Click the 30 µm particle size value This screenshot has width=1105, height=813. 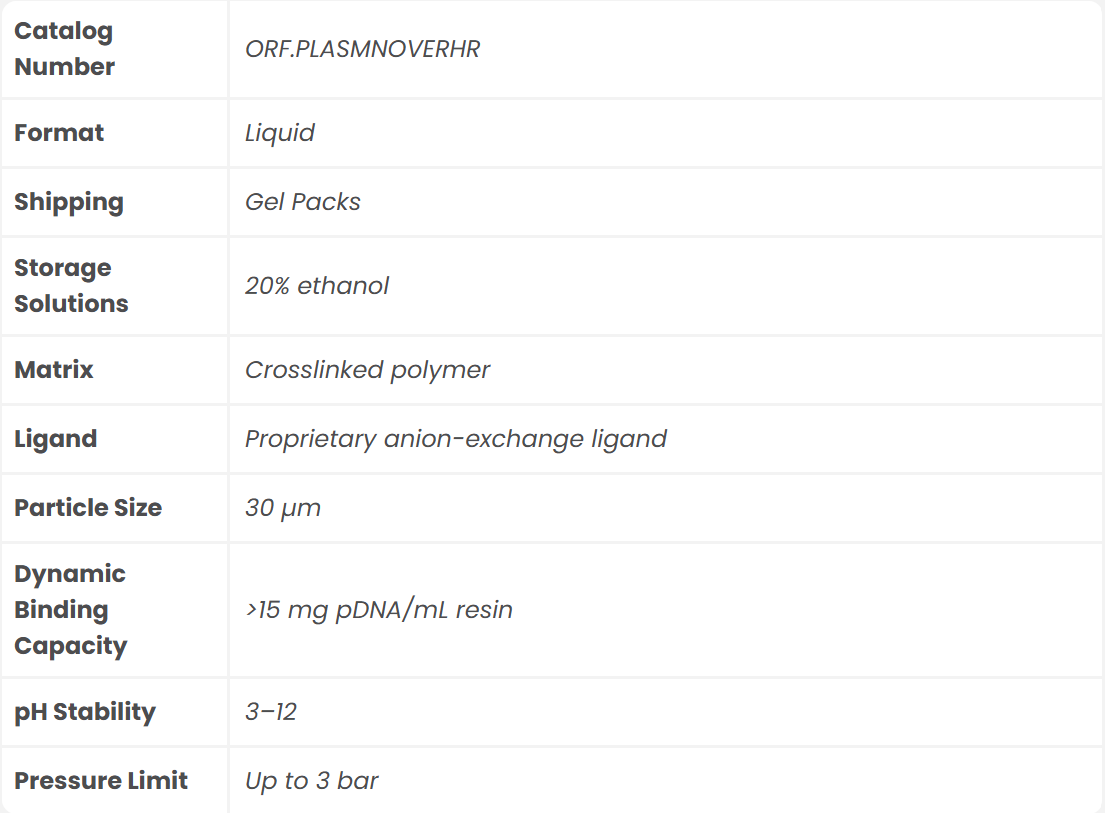coord(283,508)
